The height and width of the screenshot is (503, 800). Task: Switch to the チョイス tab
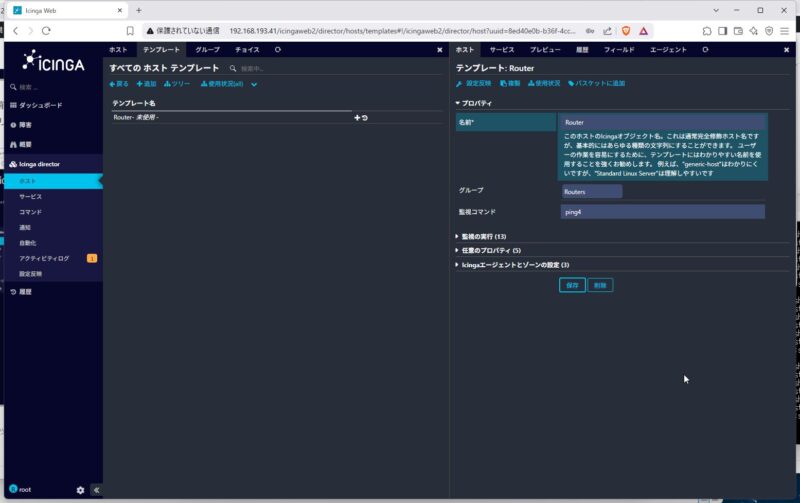tap(247, 49)
